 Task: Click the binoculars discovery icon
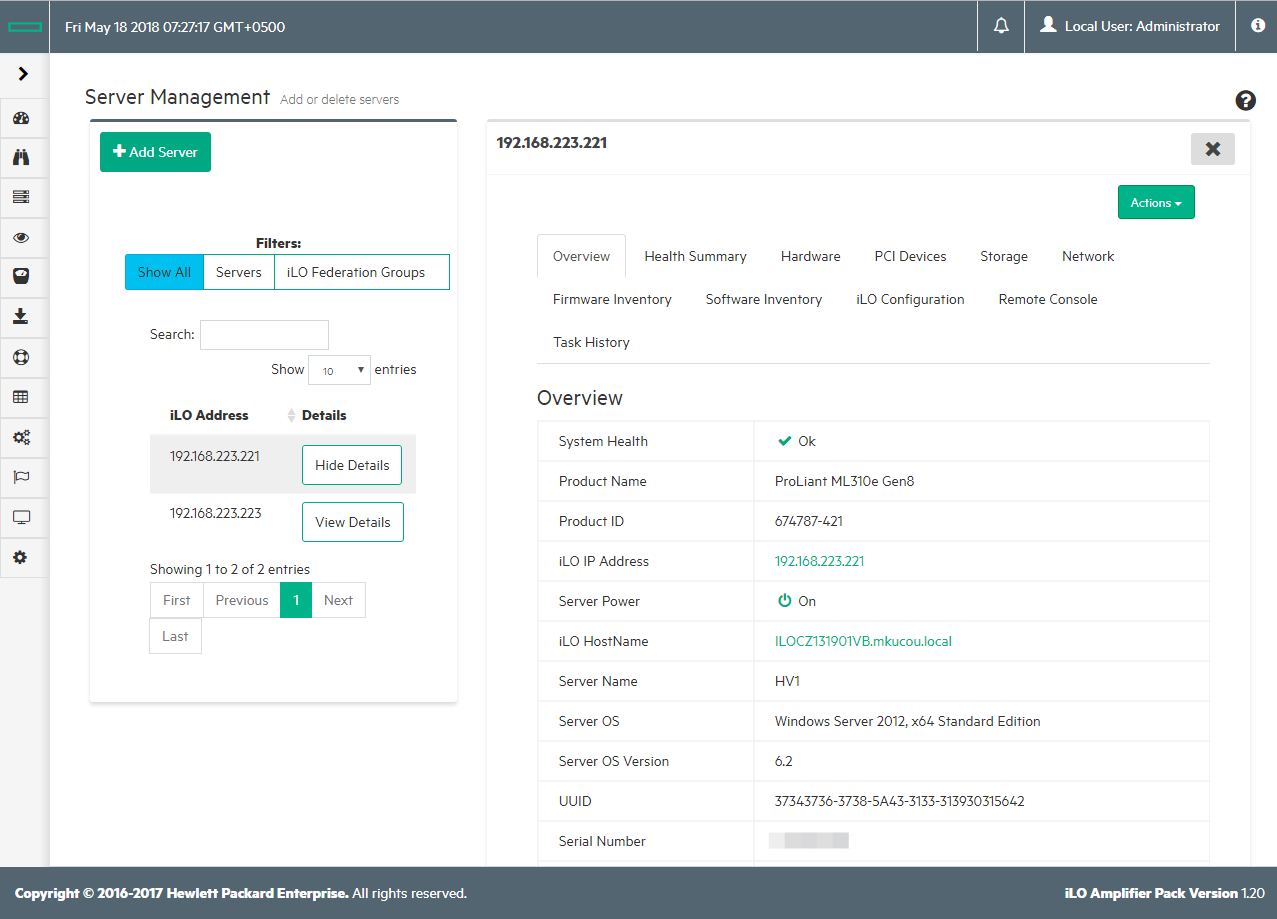click(x=21, y=157)
